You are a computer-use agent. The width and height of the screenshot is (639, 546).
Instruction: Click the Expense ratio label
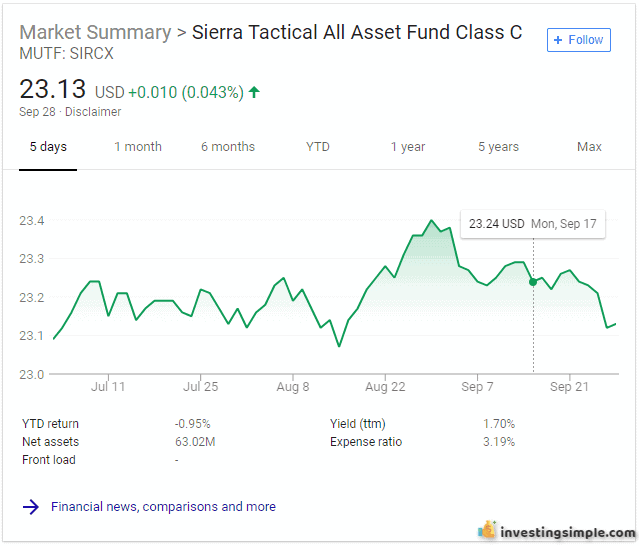tap(366, 442)
